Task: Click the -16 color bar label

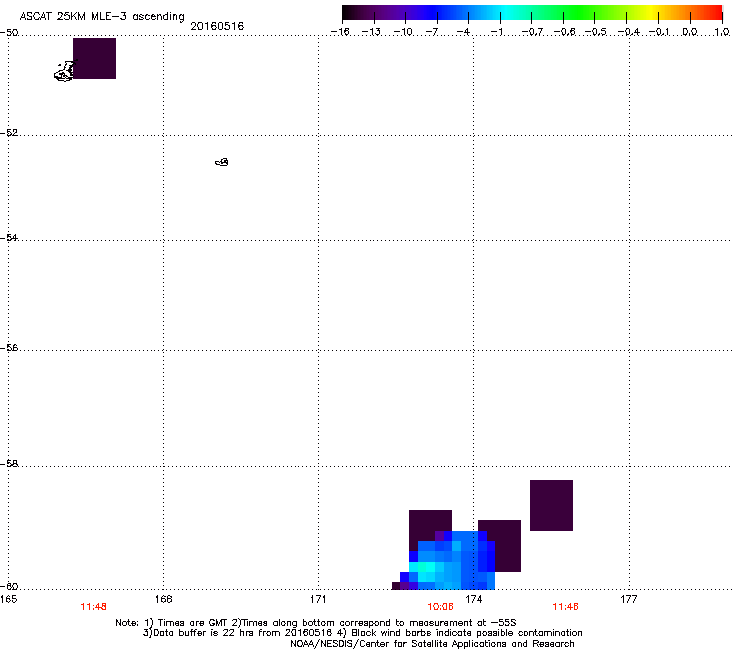Action: click(x=340, y=32)
